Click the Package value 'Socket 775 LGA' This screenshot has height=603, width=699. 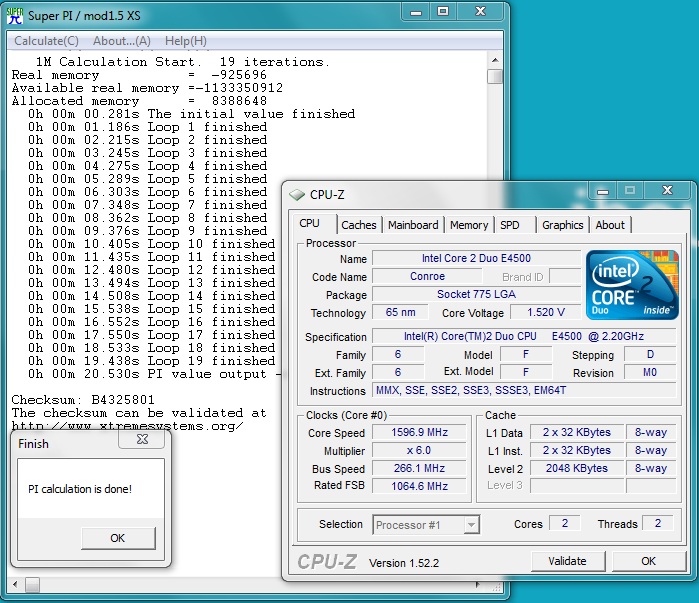[476, 294]
